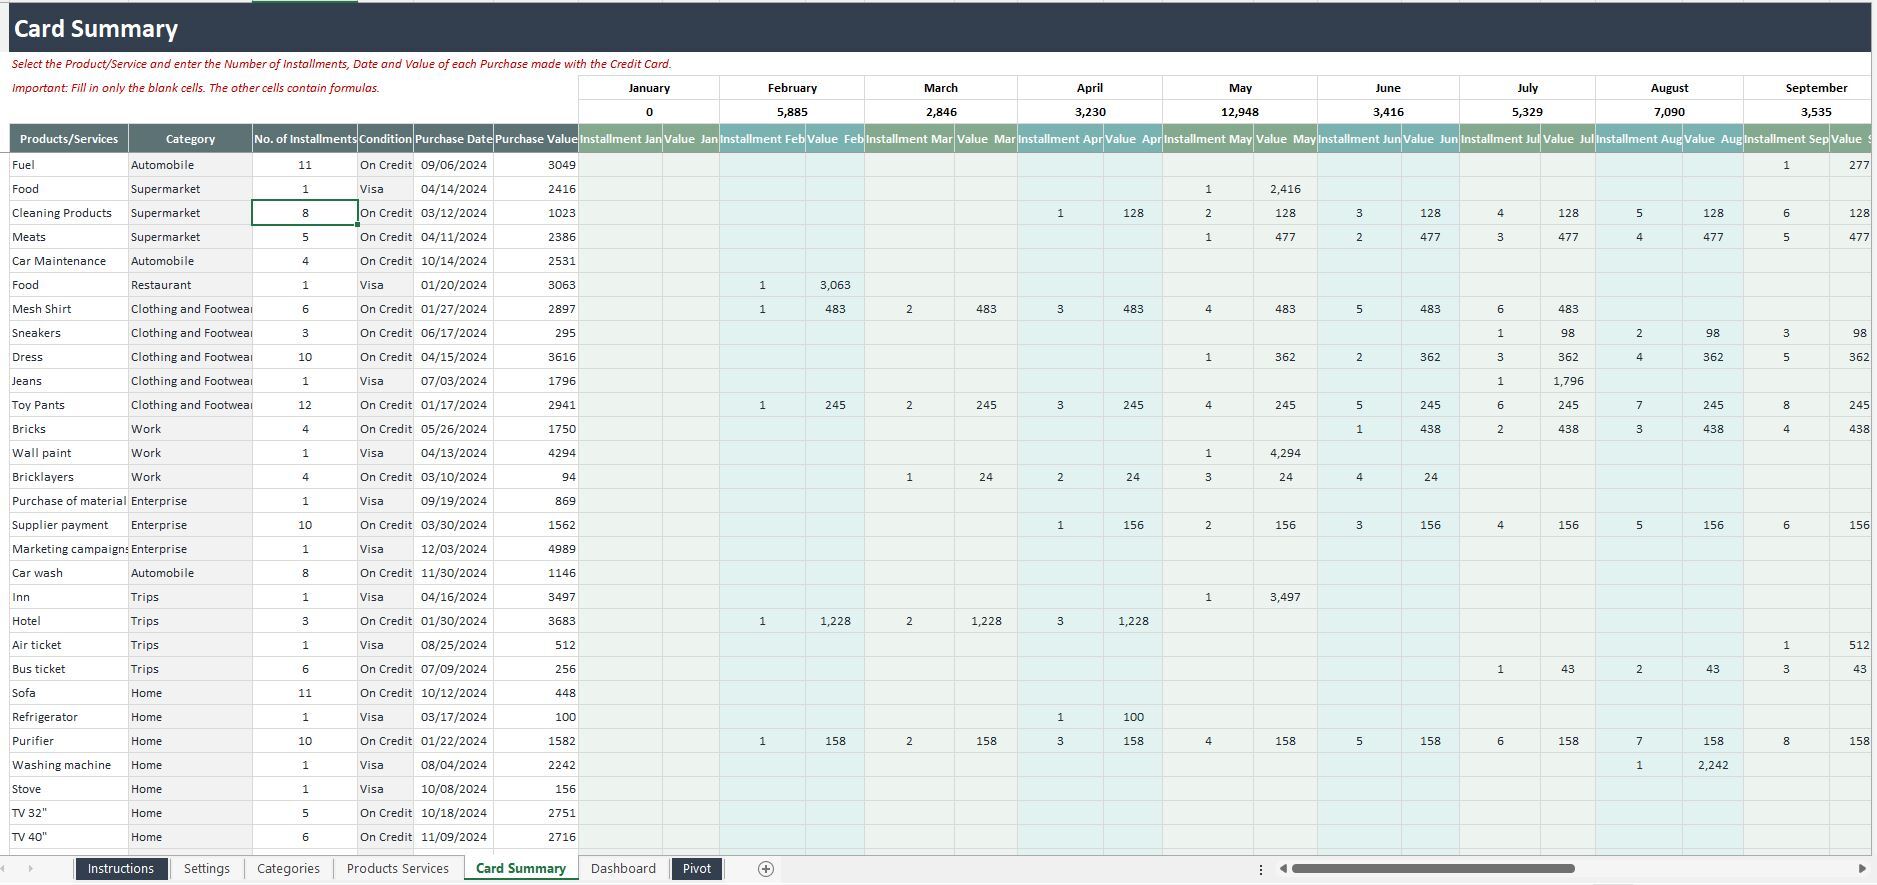Open the Settings sheet tab
The width and height of the screenshot is (1877, 885).
207,869
